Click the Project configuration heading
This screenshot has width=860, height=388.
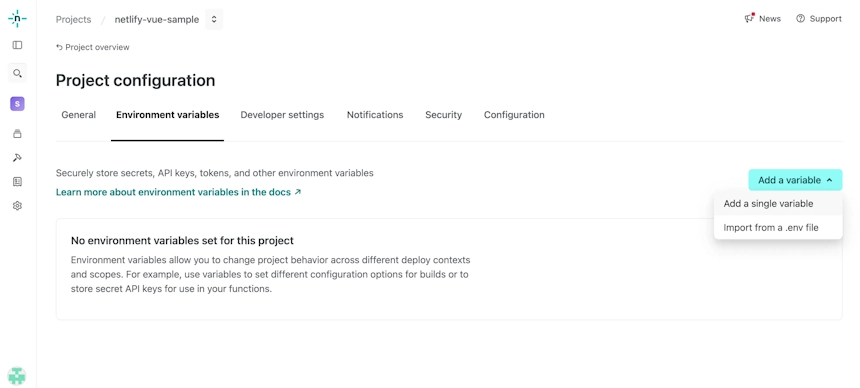[135, 80]
